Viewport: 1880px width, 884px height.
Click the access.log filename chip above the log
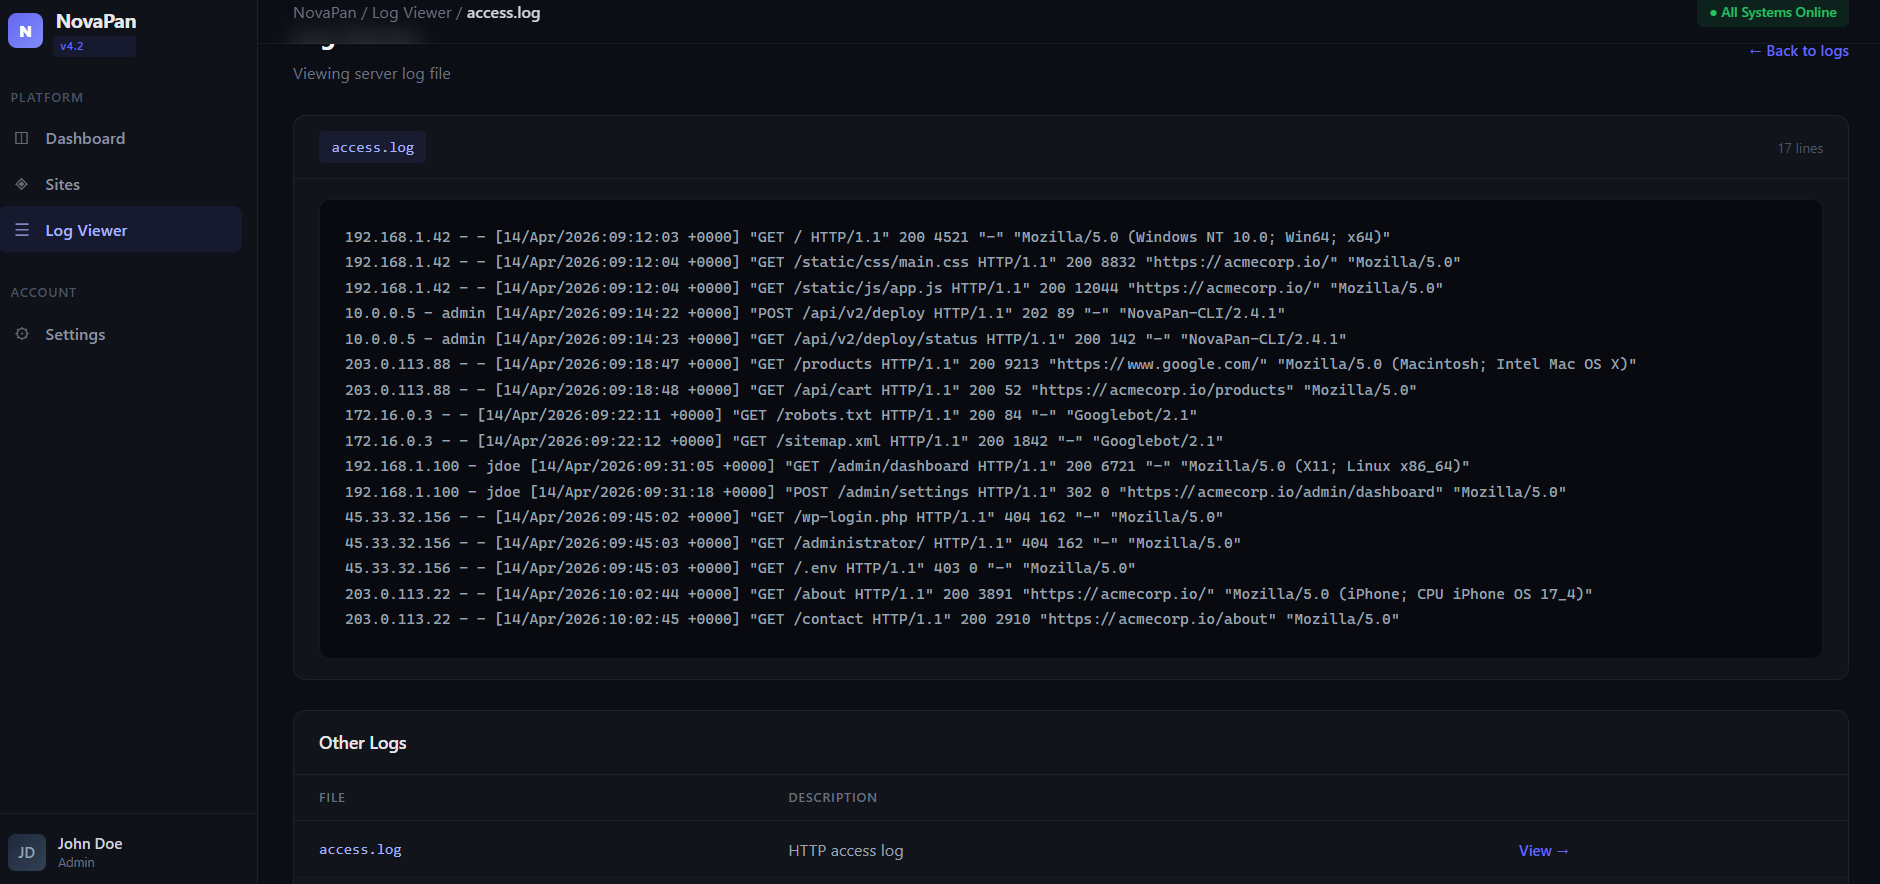[x=372, y=147]
